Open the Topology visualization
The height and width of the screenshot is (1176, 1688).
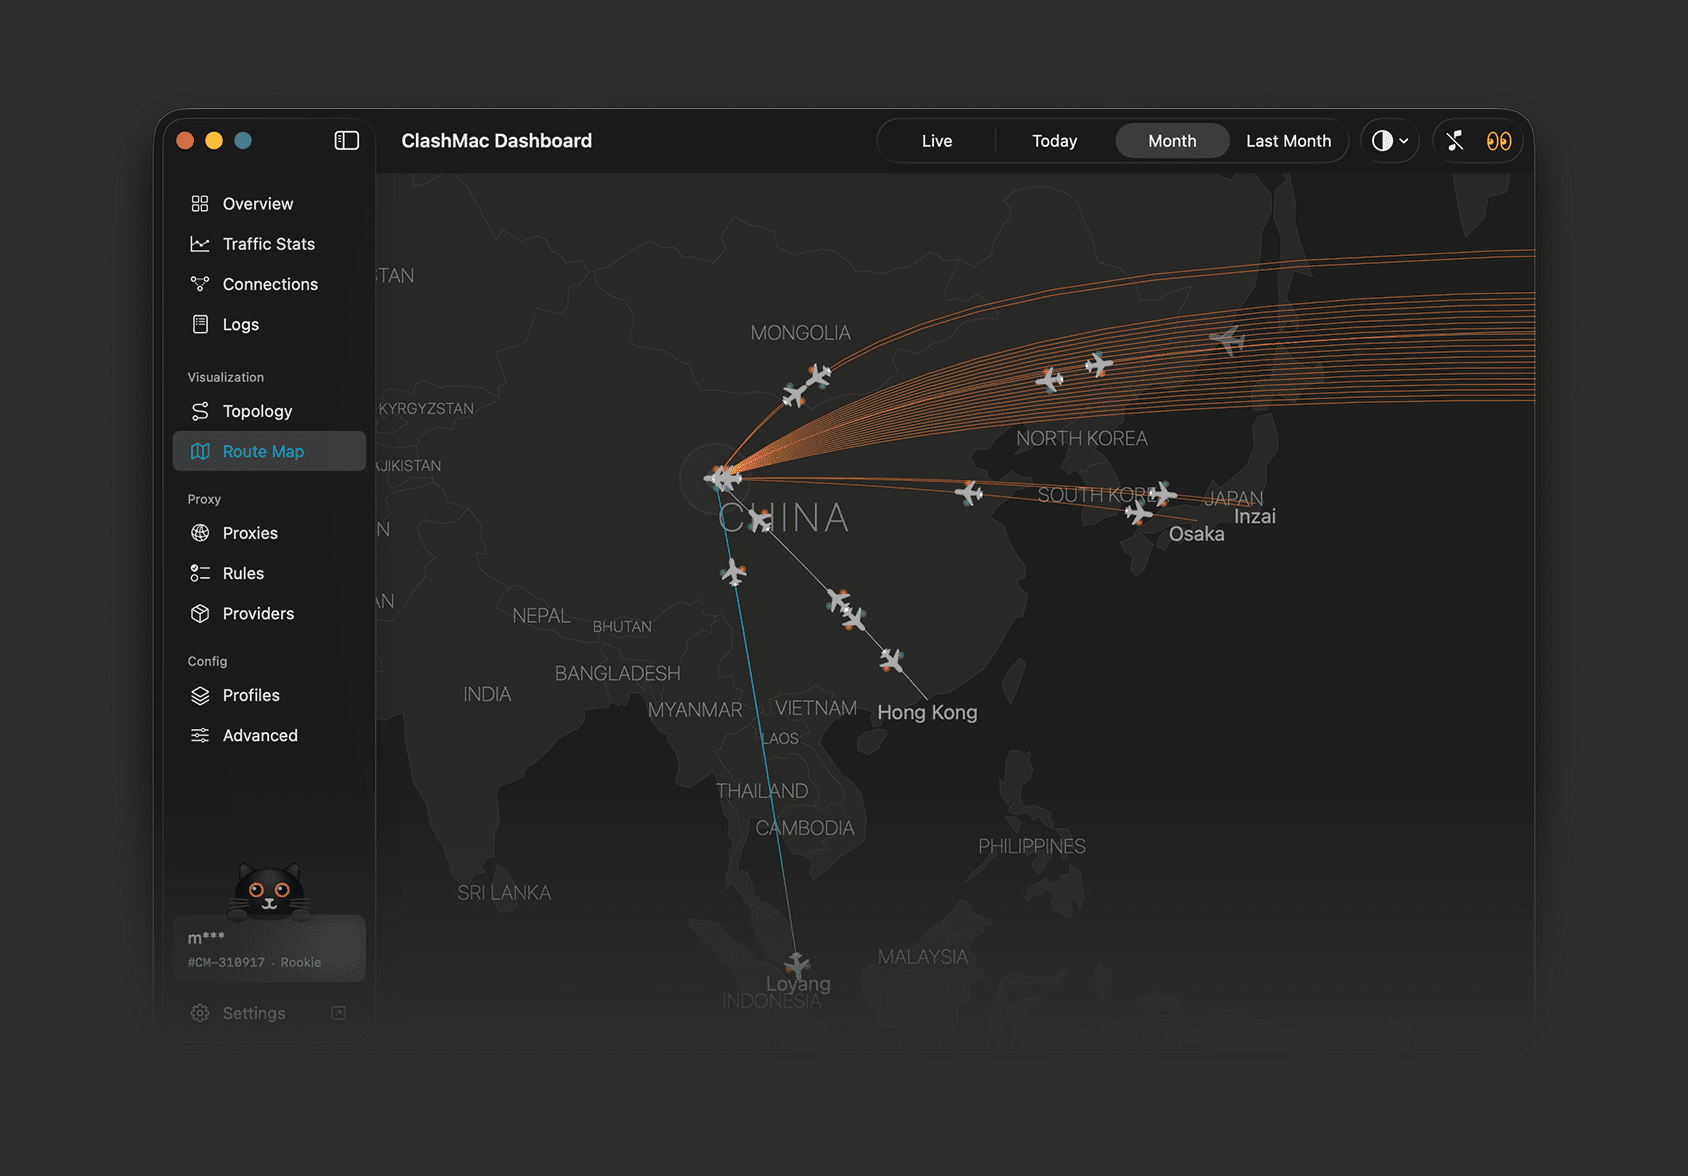click(269, 411)
